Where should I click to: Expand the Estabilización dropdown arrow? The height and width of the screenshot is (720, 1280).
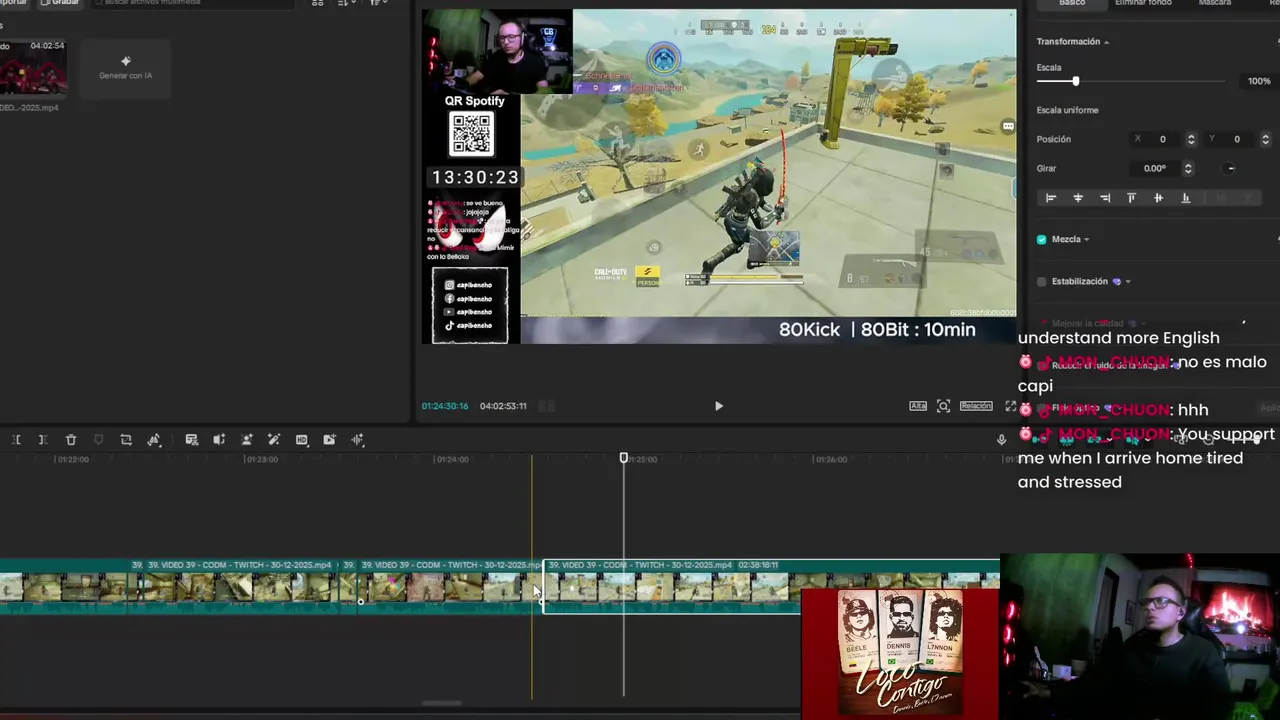(x=1128, y=282)
